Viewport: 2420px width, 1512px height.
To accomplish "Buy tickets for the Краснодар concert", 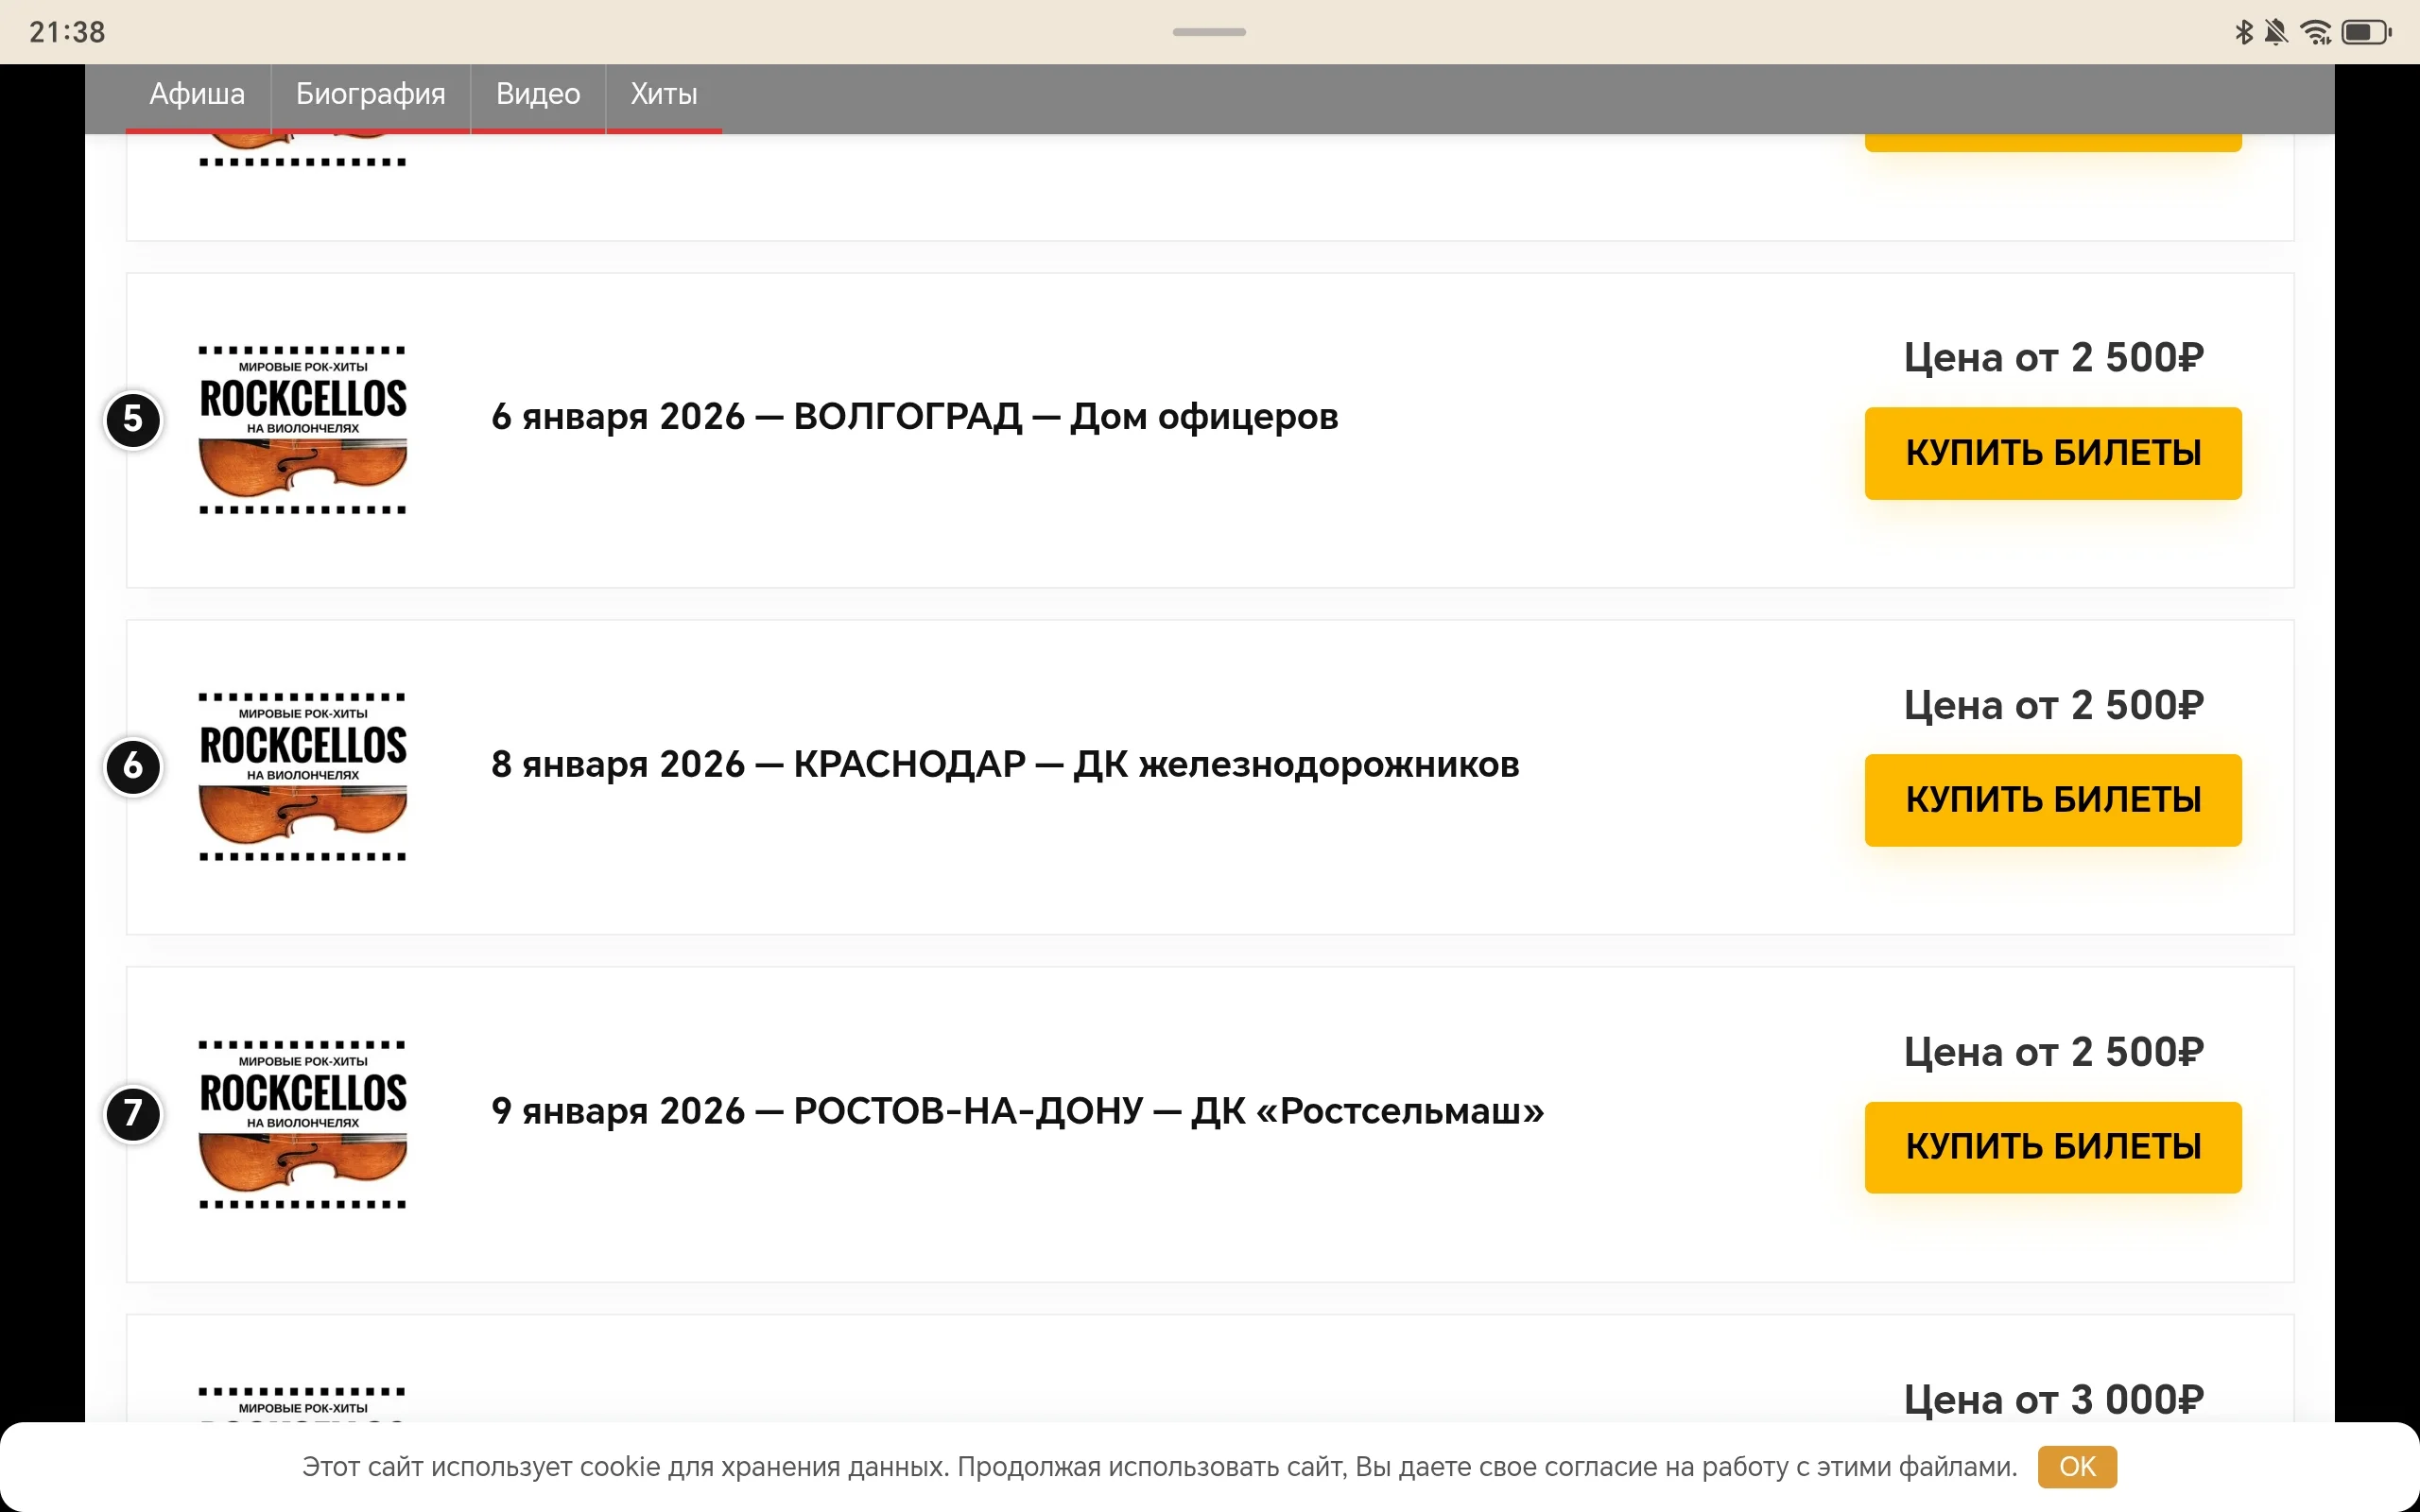I will 2052,800.
